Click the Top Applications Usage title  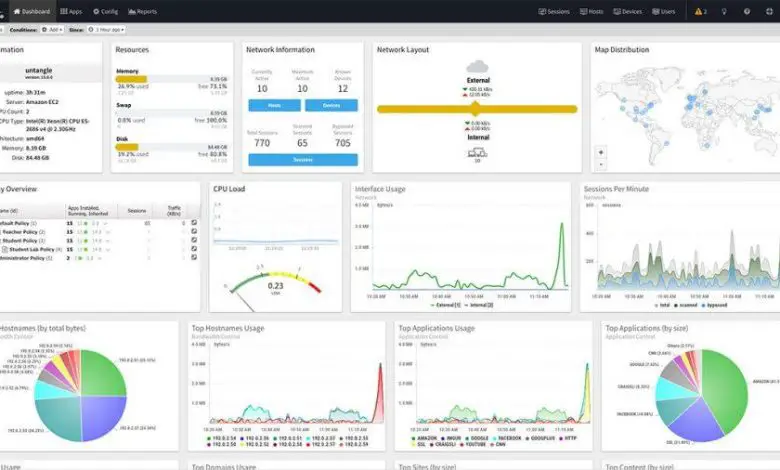[x=436, y=328]
